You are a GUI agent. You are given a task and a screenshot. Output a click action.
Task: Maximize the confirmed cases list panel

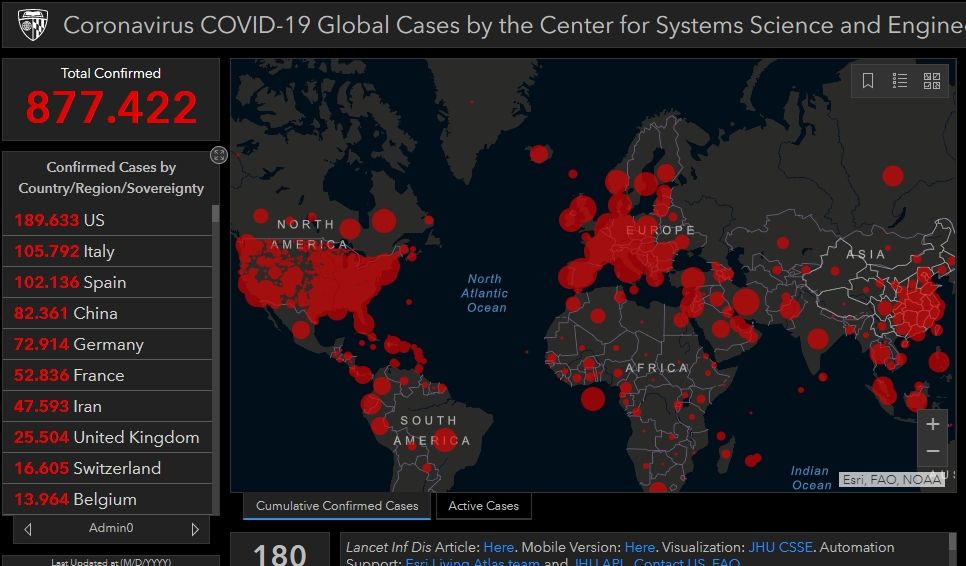[x=219, y=154]
